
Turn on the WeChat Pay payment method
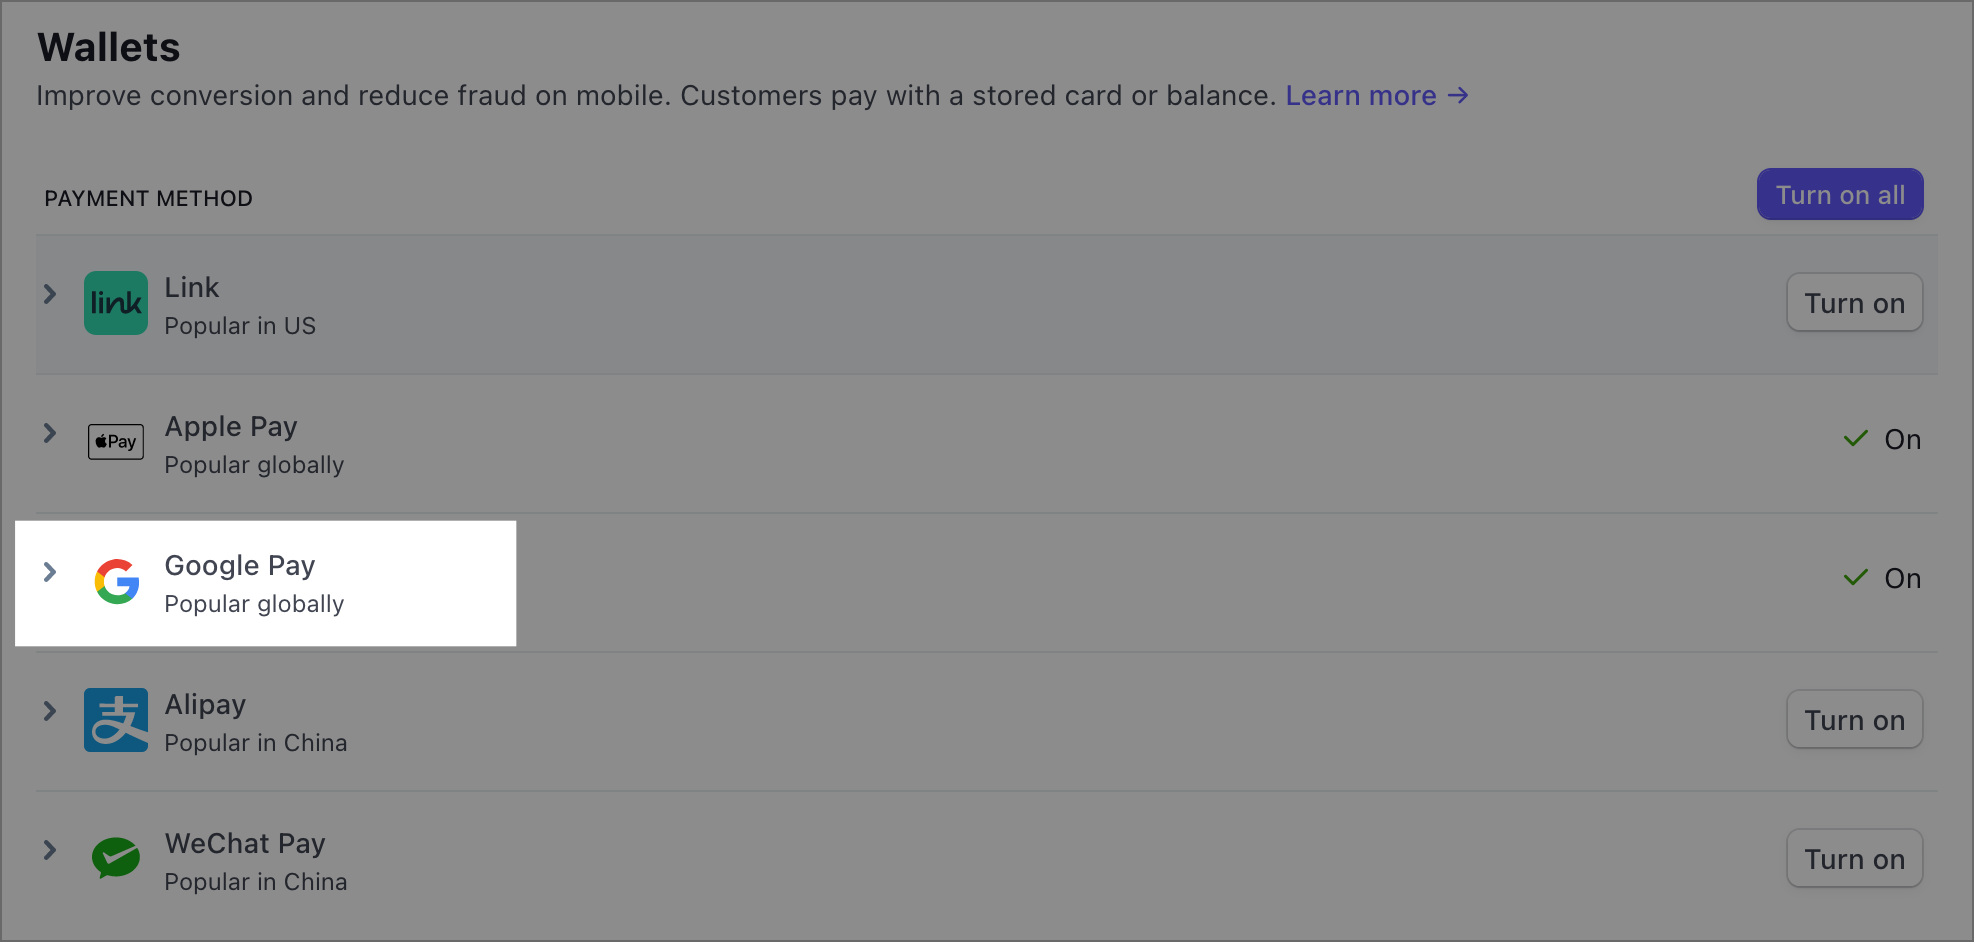[1854, 859]
